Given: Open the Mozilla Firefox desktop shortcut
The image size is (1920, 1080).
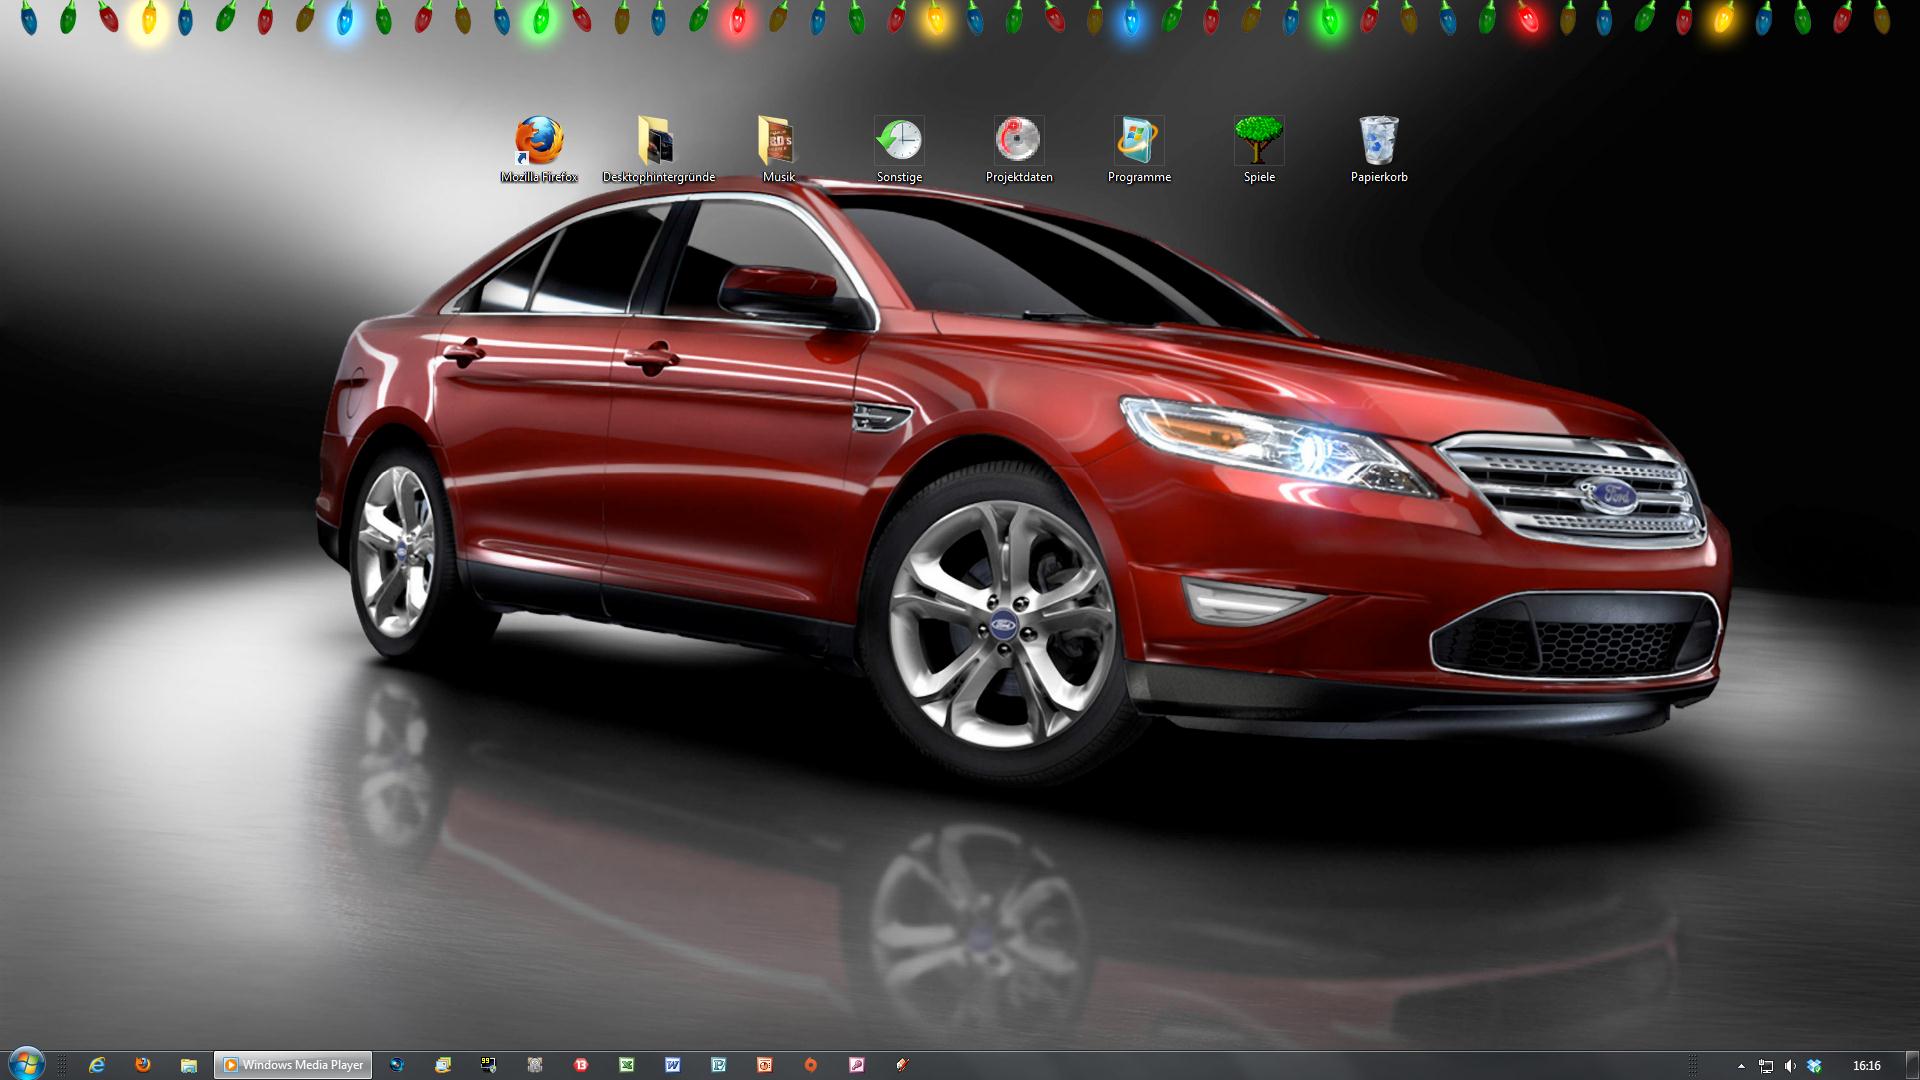Looking at the screenshot, I should click(x=539, y=149).
